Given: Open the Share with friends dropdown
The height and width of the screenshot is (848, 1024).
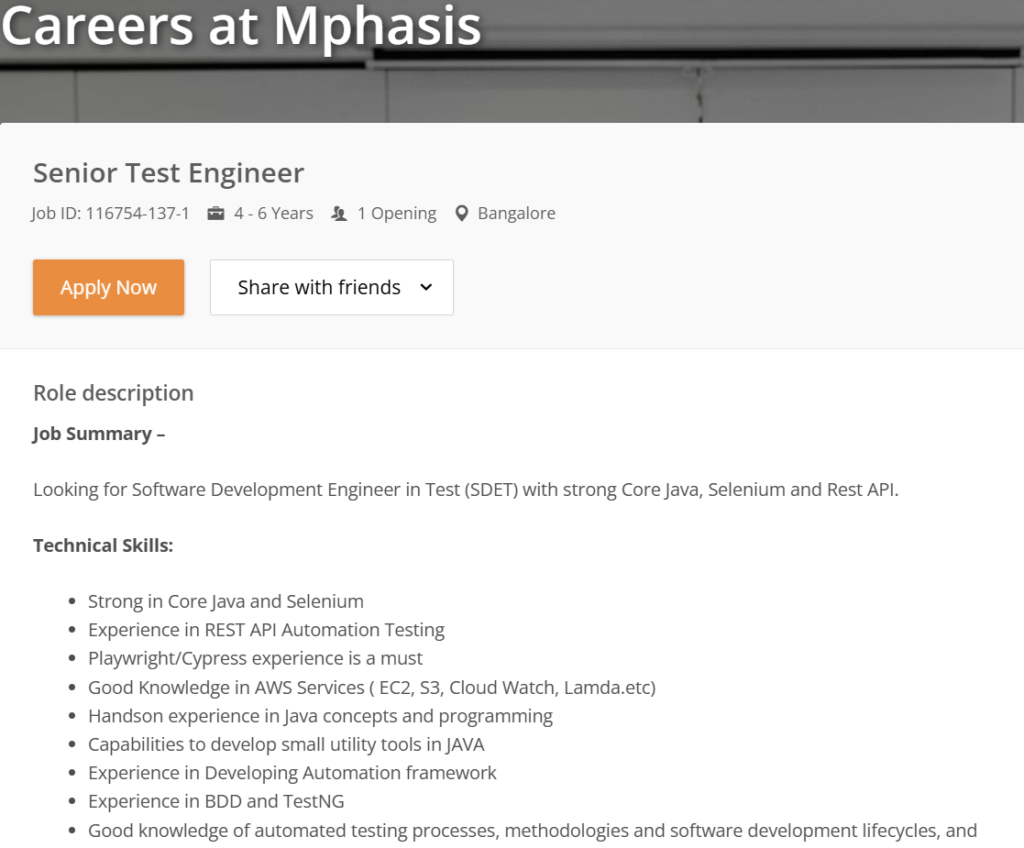Looking at the screenshot, I should pyautogui.click(x=332, y=287).
